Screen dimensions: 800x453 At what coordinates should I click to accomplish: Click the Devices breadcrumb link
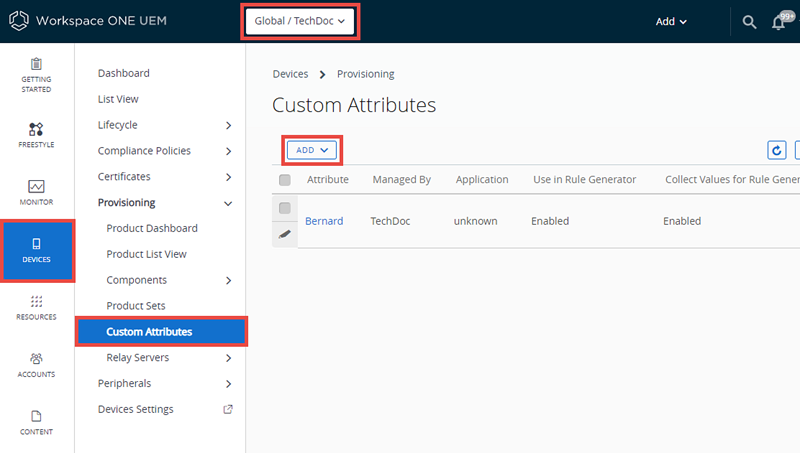(290, 74)
